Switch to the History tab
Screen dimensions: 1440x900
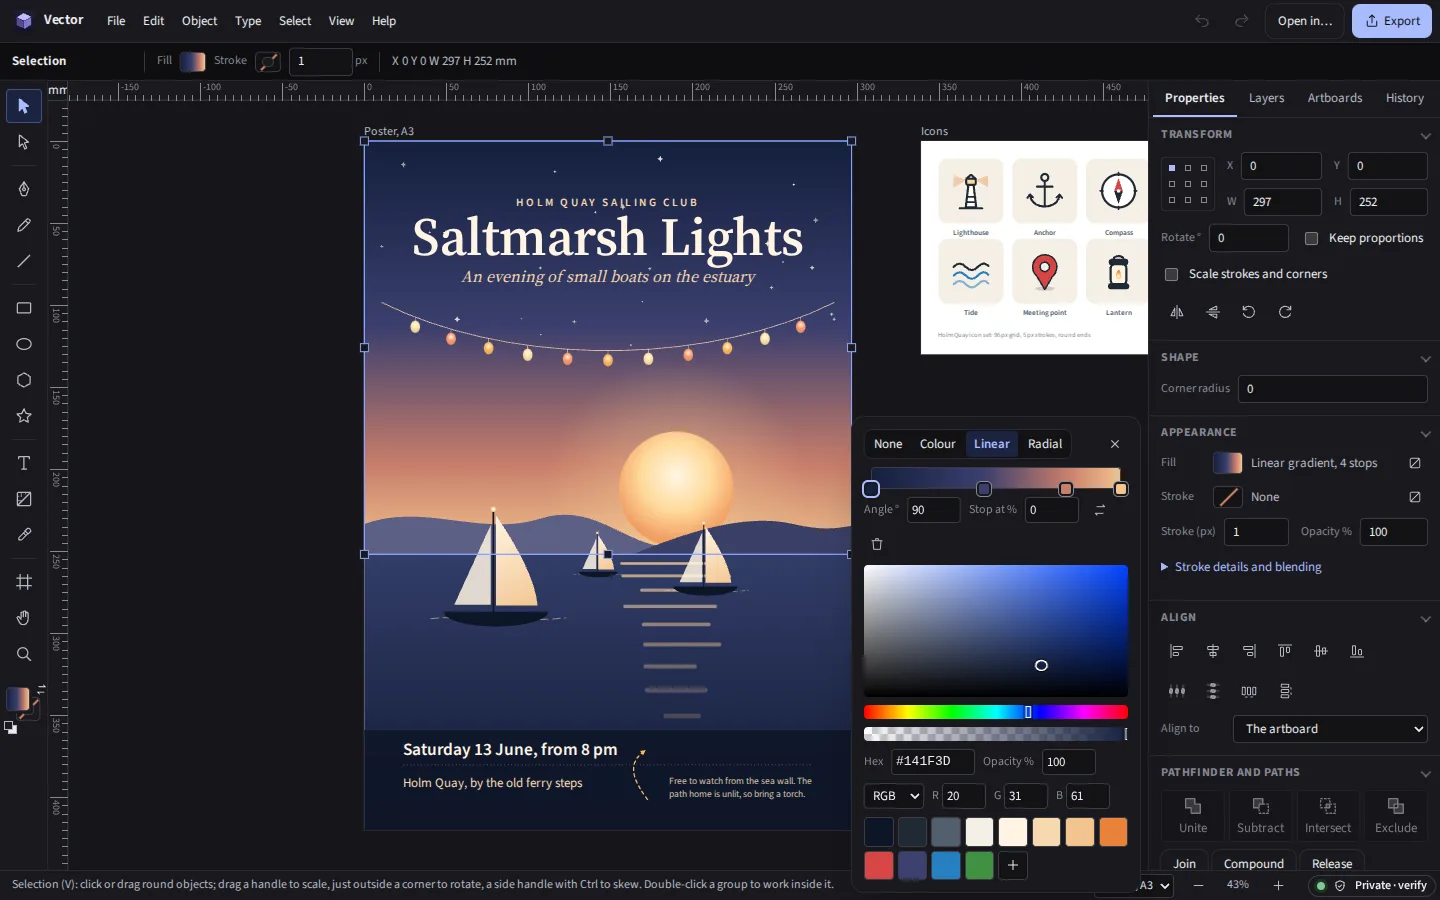point(1405,98)
